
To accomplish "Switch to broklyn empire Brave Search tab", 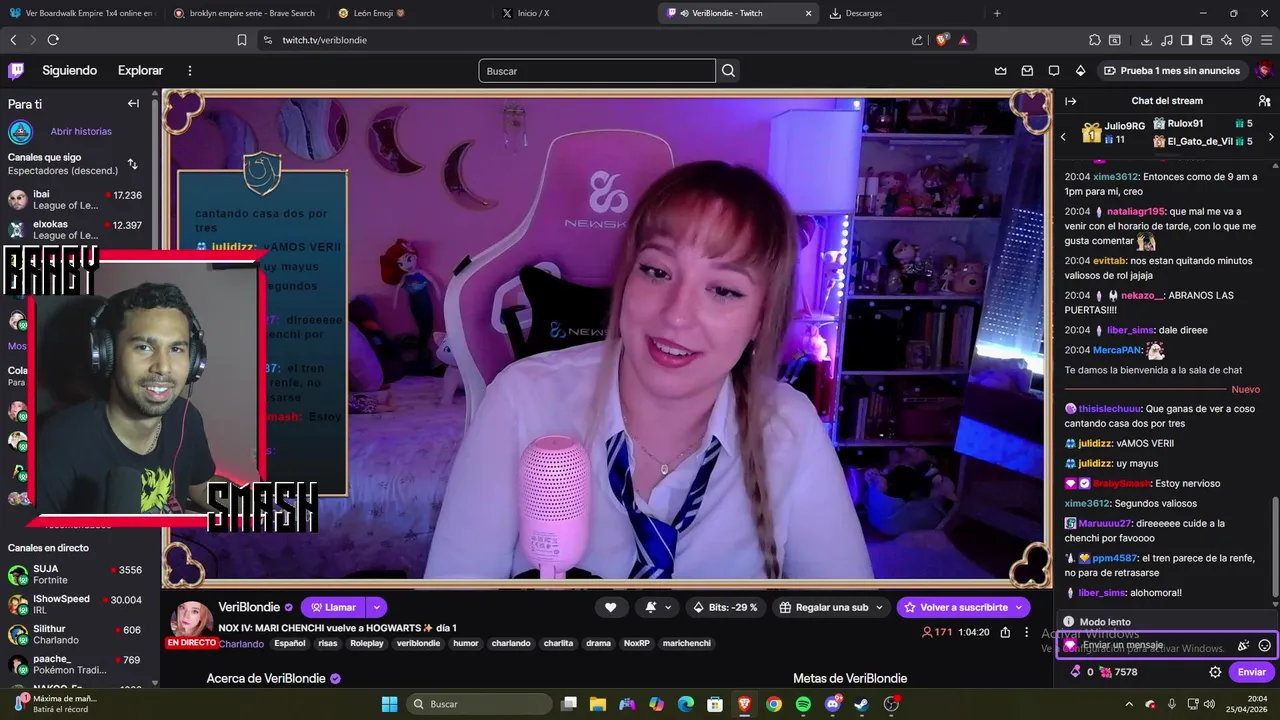I will coord(244,13).
